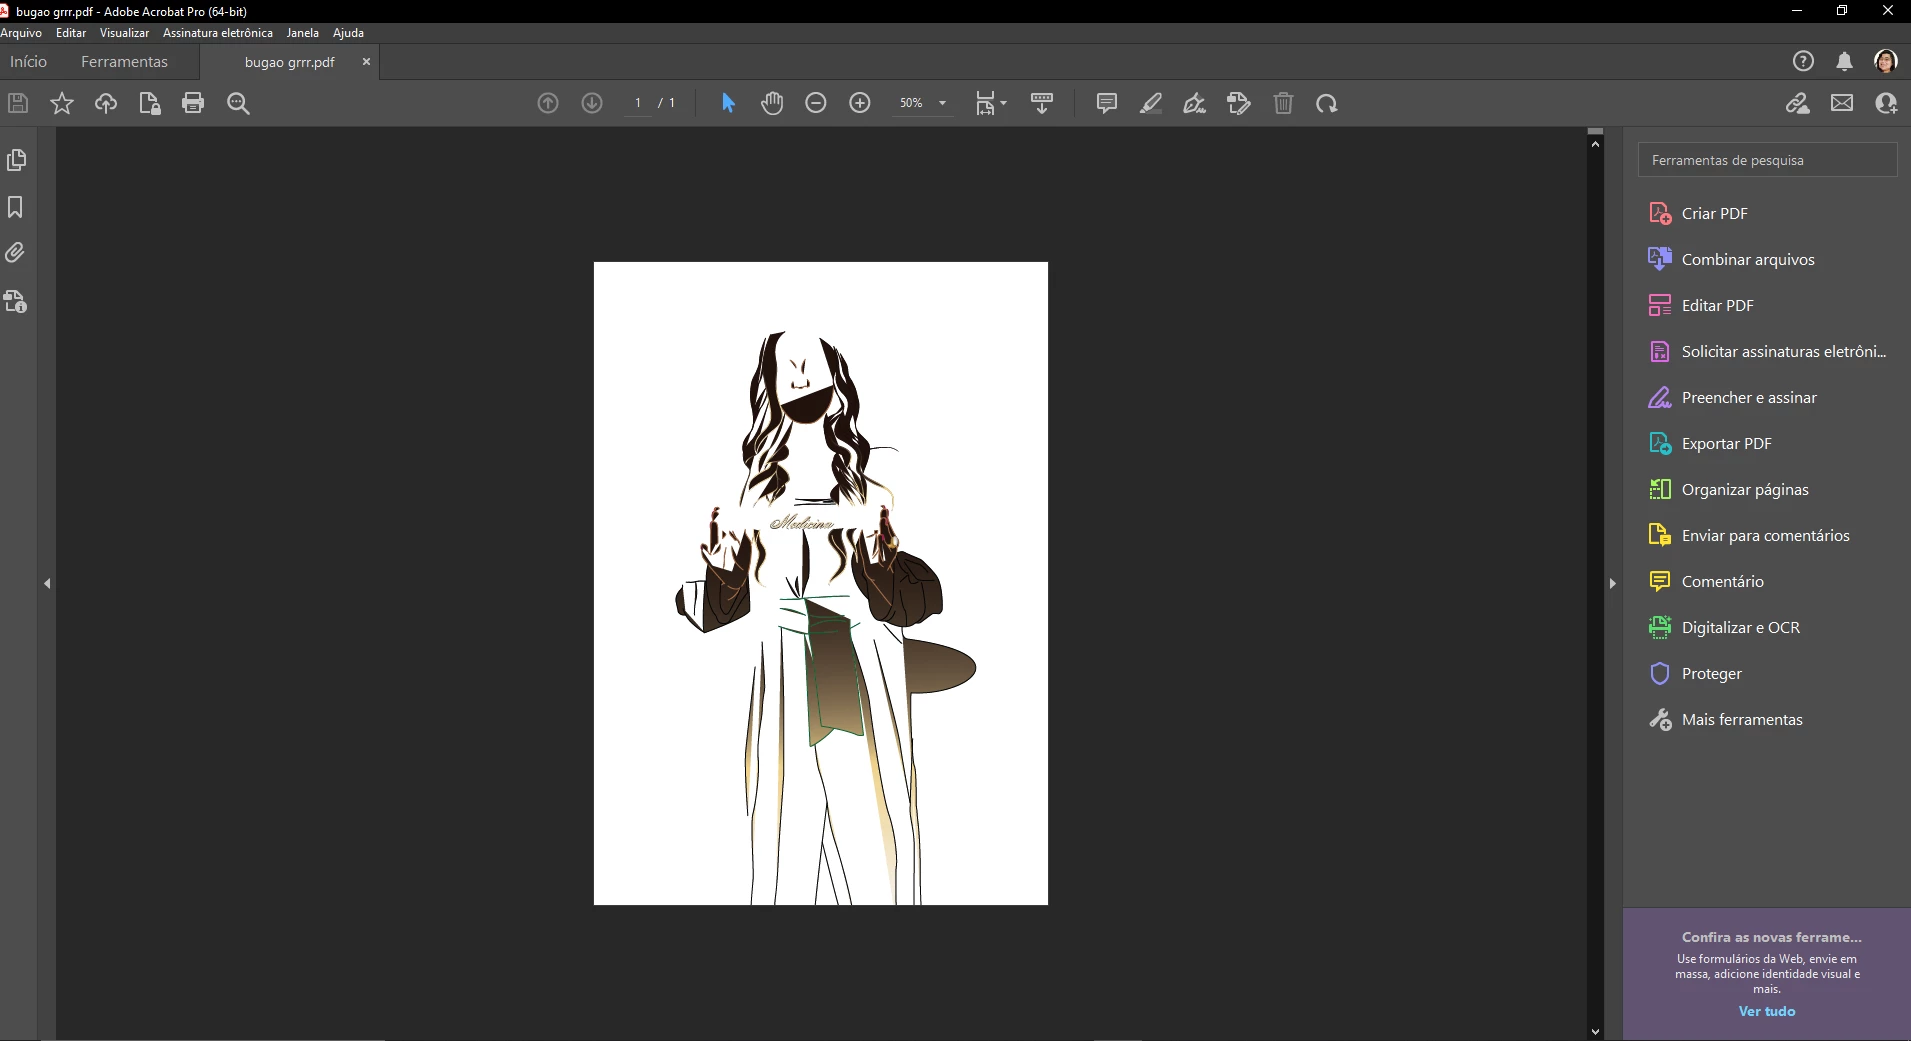
Task: Open the Visualizar menu
Action: [124, 33]
